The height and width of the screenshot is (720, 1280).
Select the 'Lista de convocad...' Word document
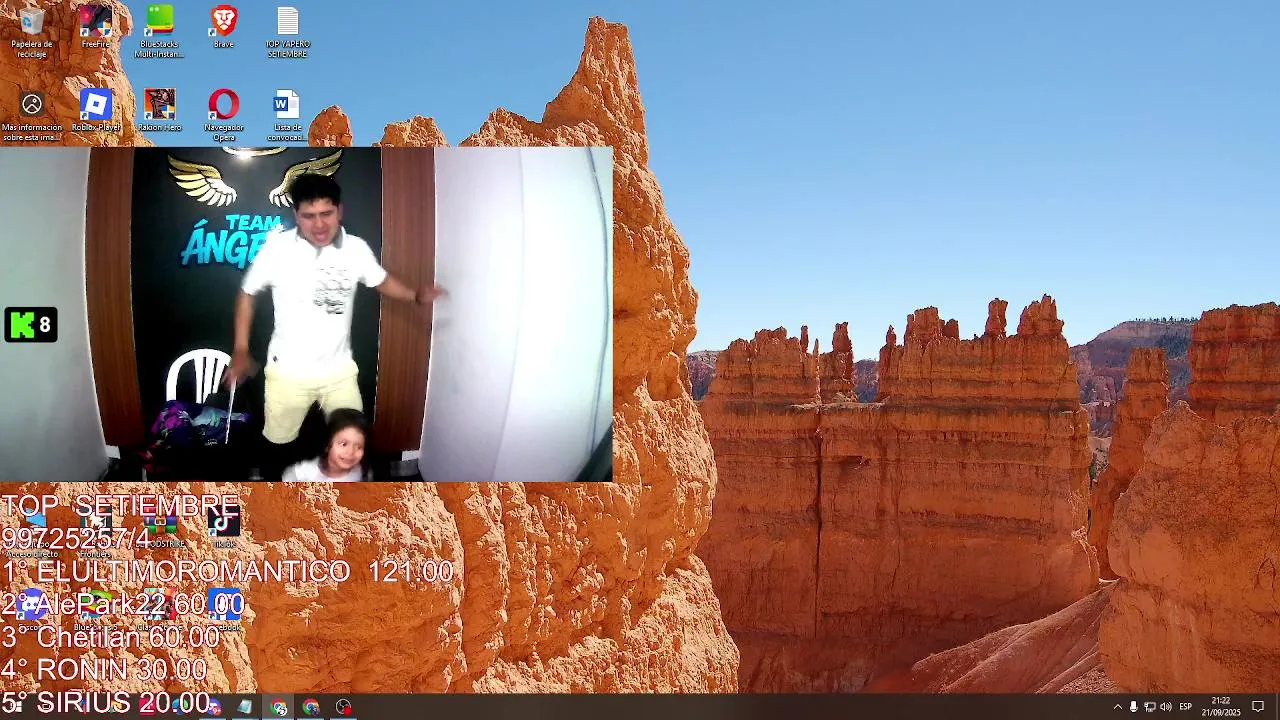pos(288,116)
